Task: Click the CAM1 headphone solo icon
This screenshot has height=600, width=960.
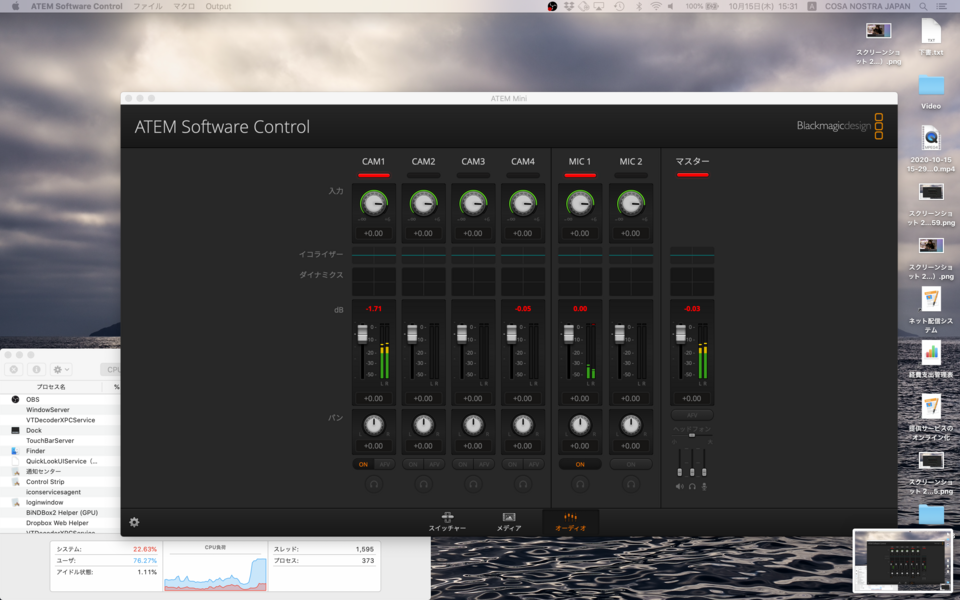Action: pyautogui.click(x=374, y=483)
